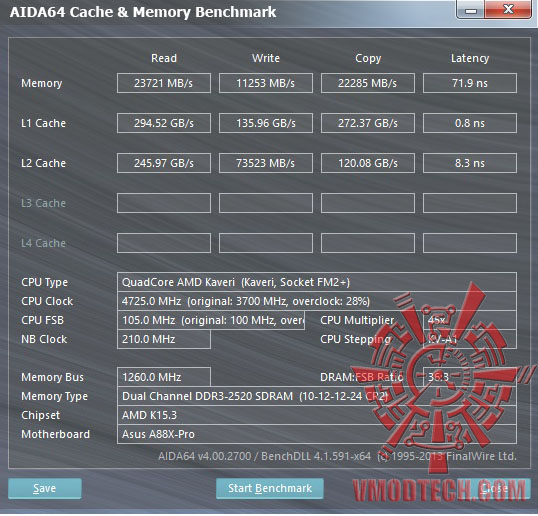
Task: Click the empty L4 Cache Copy field
Action: click(x=367, y=243)
